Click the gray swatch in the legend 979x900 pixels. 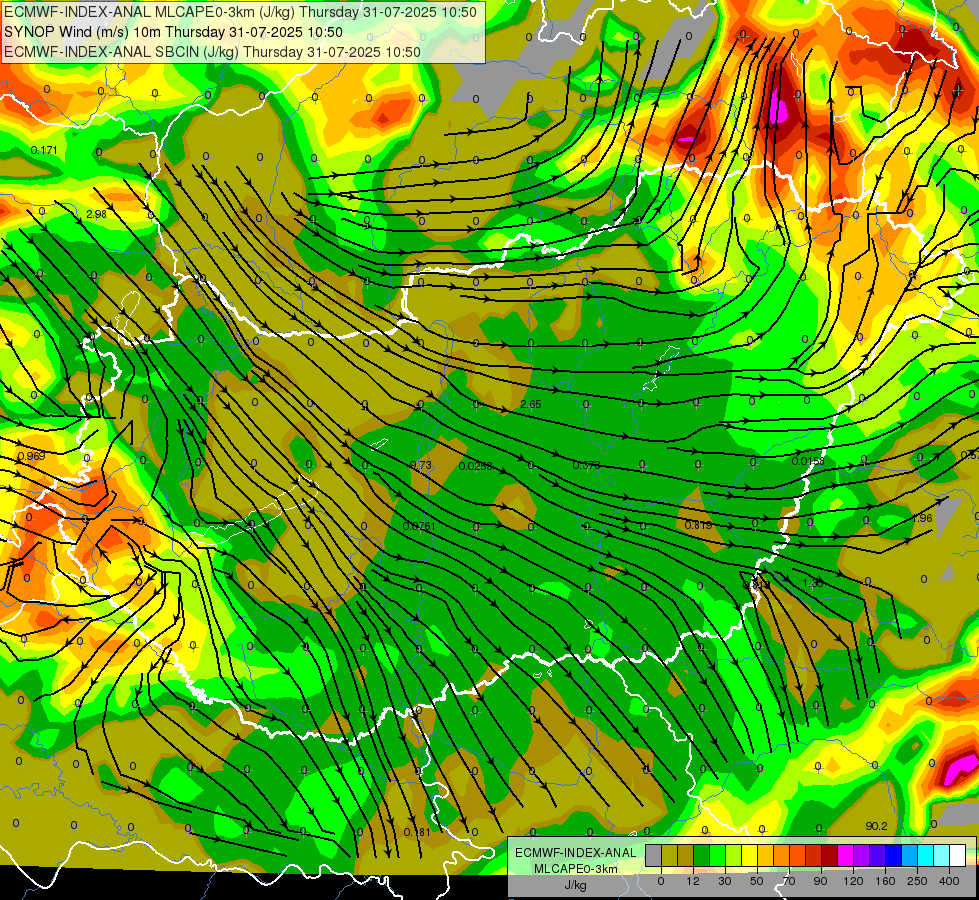coord(654,855)
